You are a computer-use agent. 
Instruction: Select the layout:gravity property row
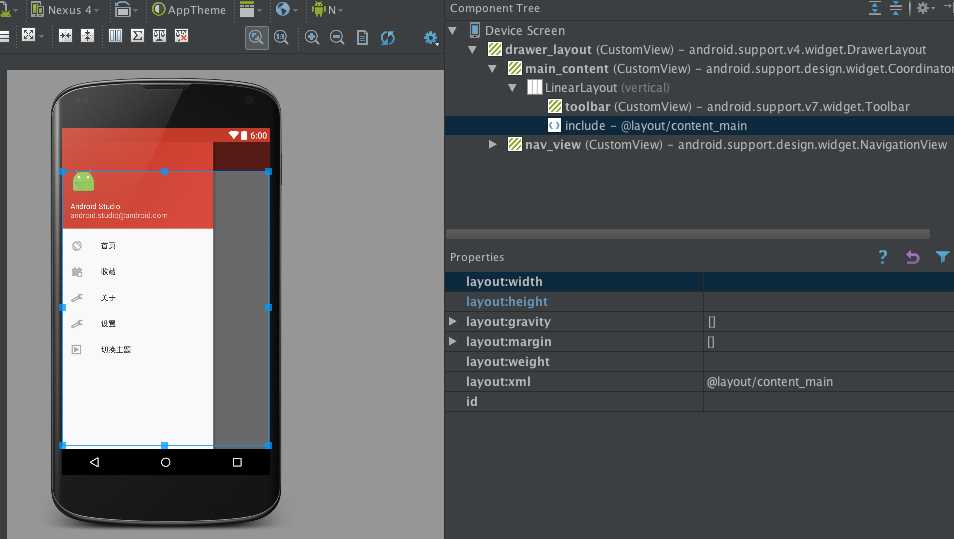click(x=699, y=321)
